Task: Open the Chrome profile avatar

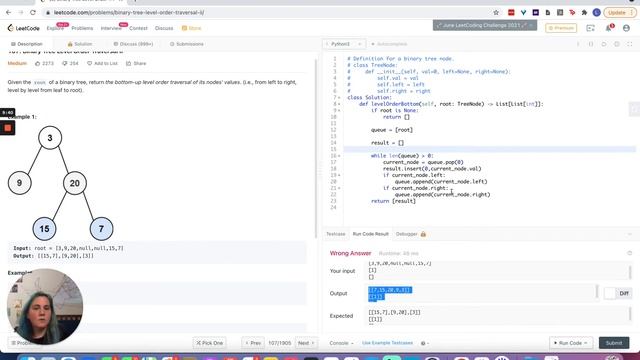Action: 596,13
